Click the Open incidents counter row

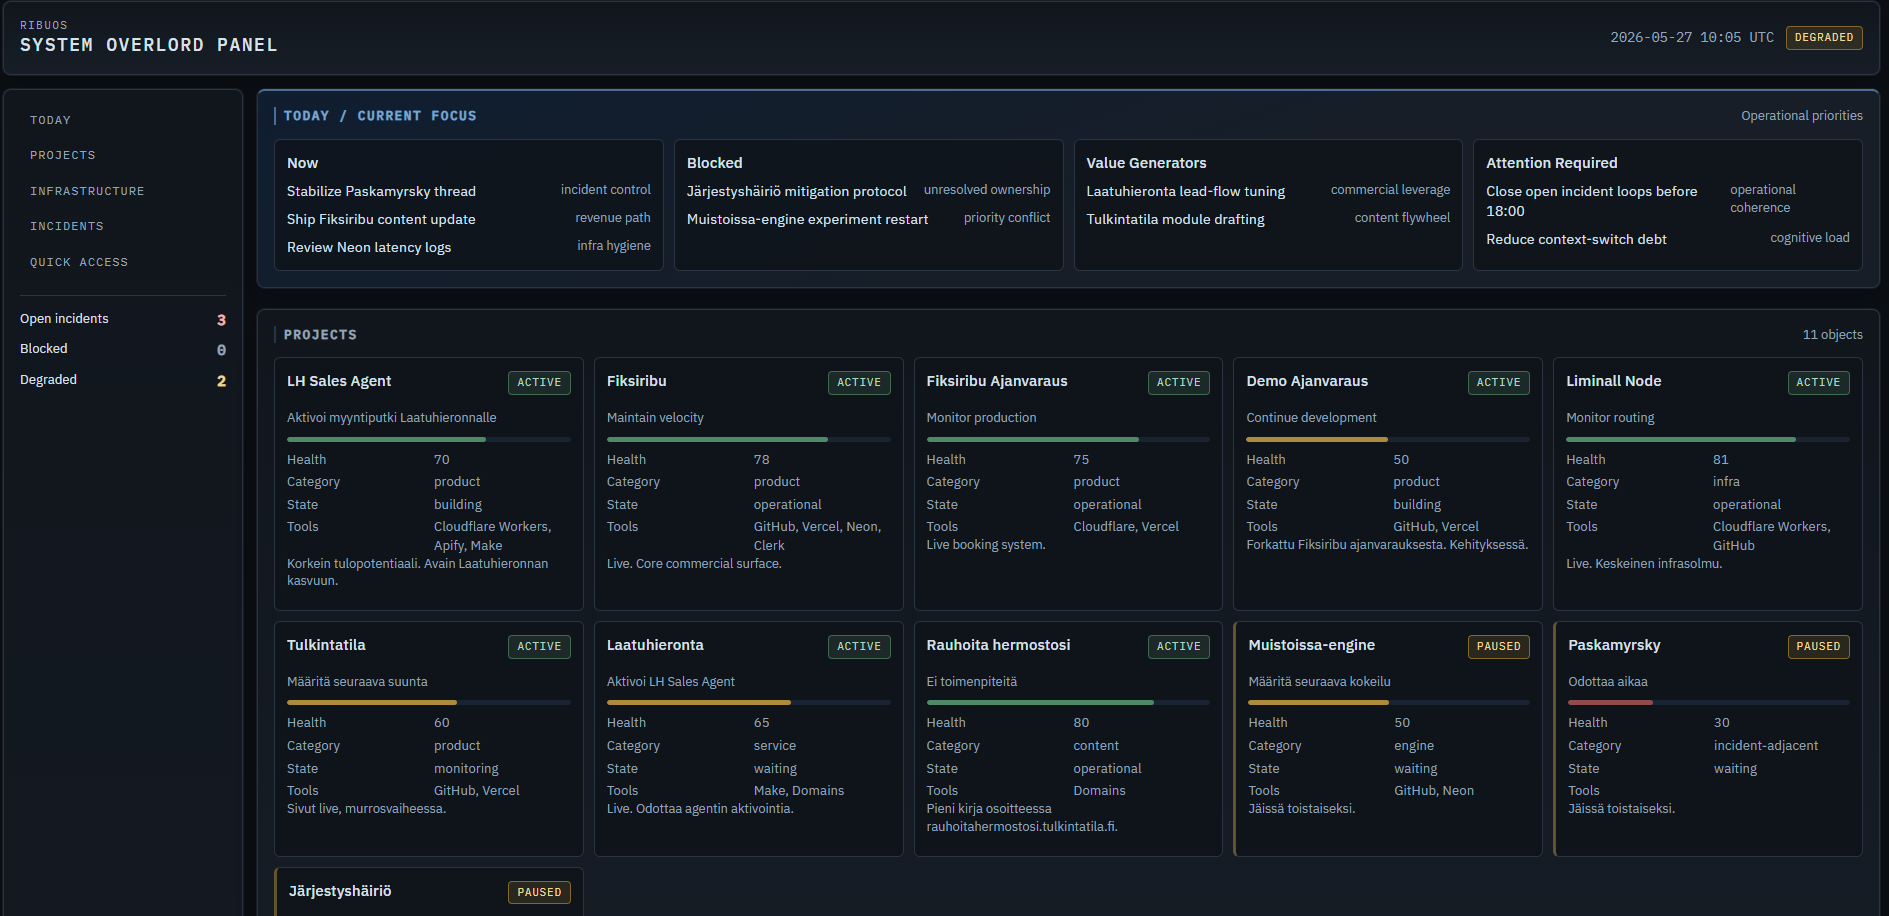[x=123, y=319]
